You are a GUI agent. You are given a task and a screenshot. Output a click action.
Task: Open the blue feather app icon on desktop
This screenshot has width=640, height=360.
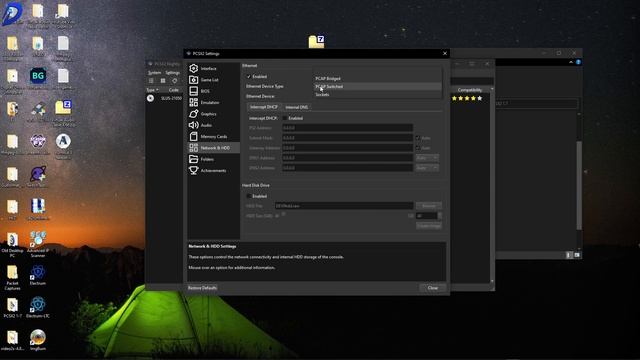(x=12, y=14)
